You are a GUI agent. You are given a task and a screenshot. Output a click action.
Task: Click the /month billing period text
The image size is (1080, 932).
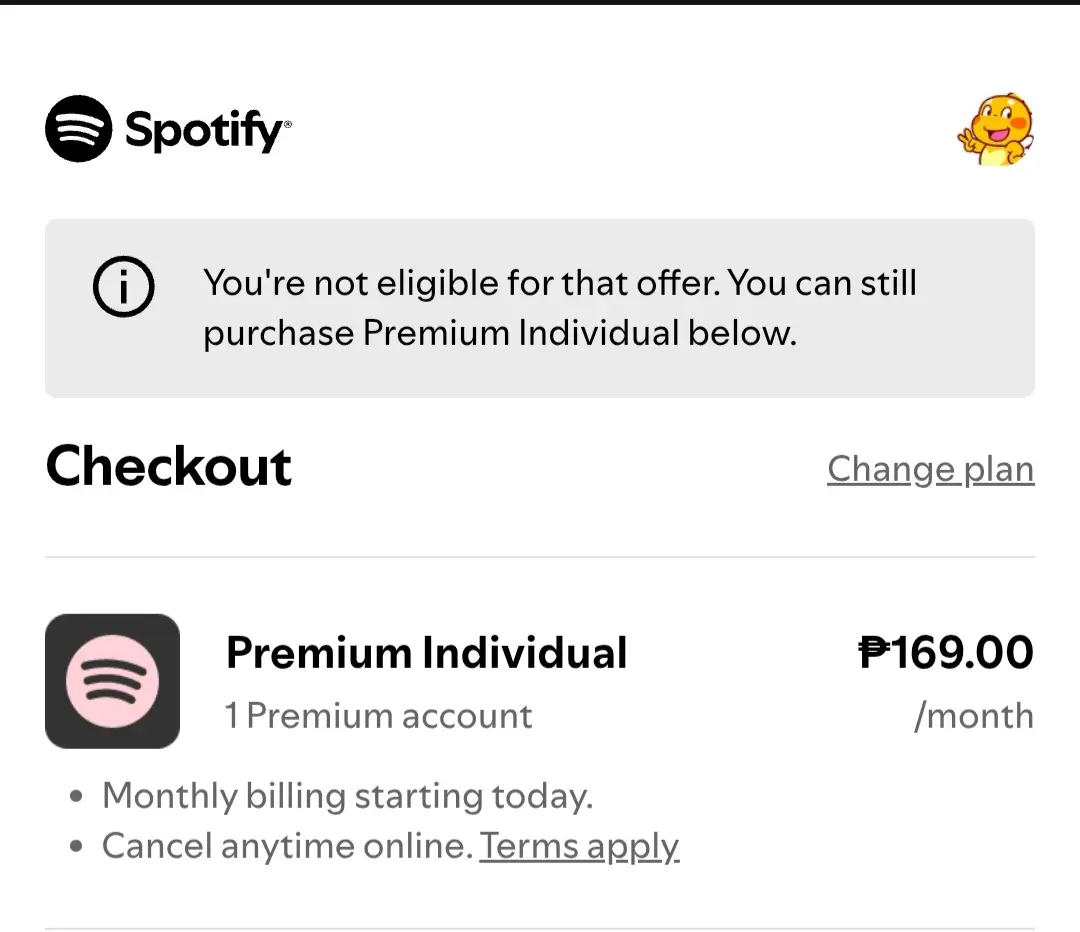(x=974, y=716)
